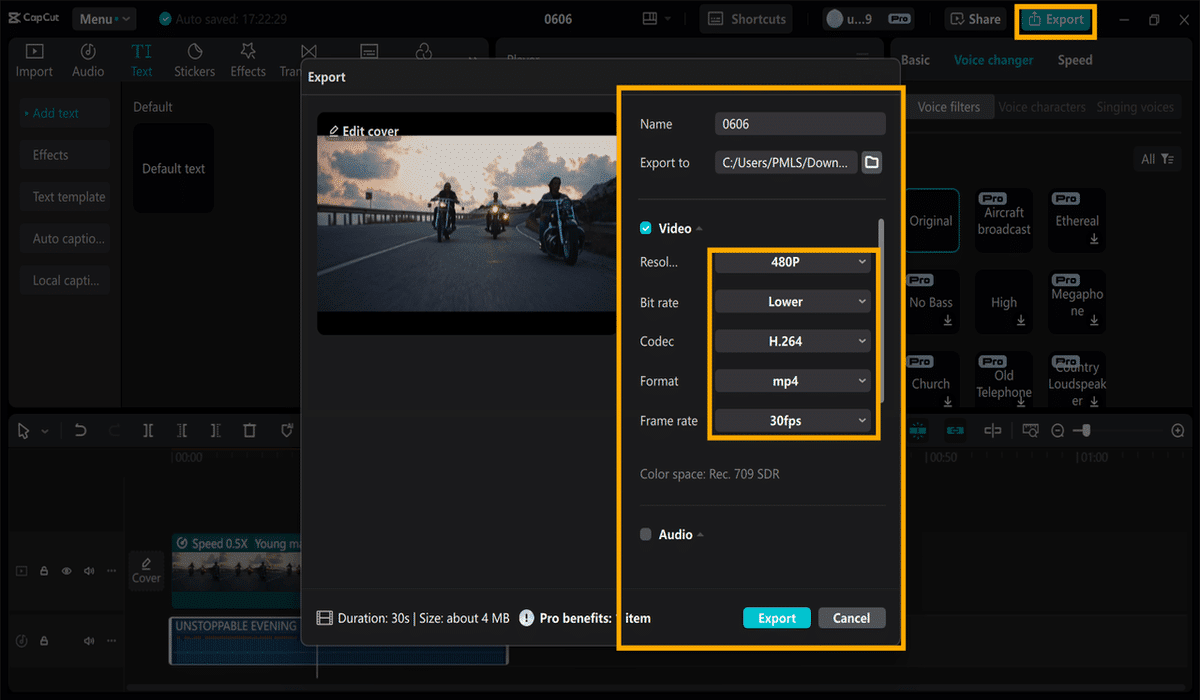Click the top Export button in title bar

point(1056,19)
